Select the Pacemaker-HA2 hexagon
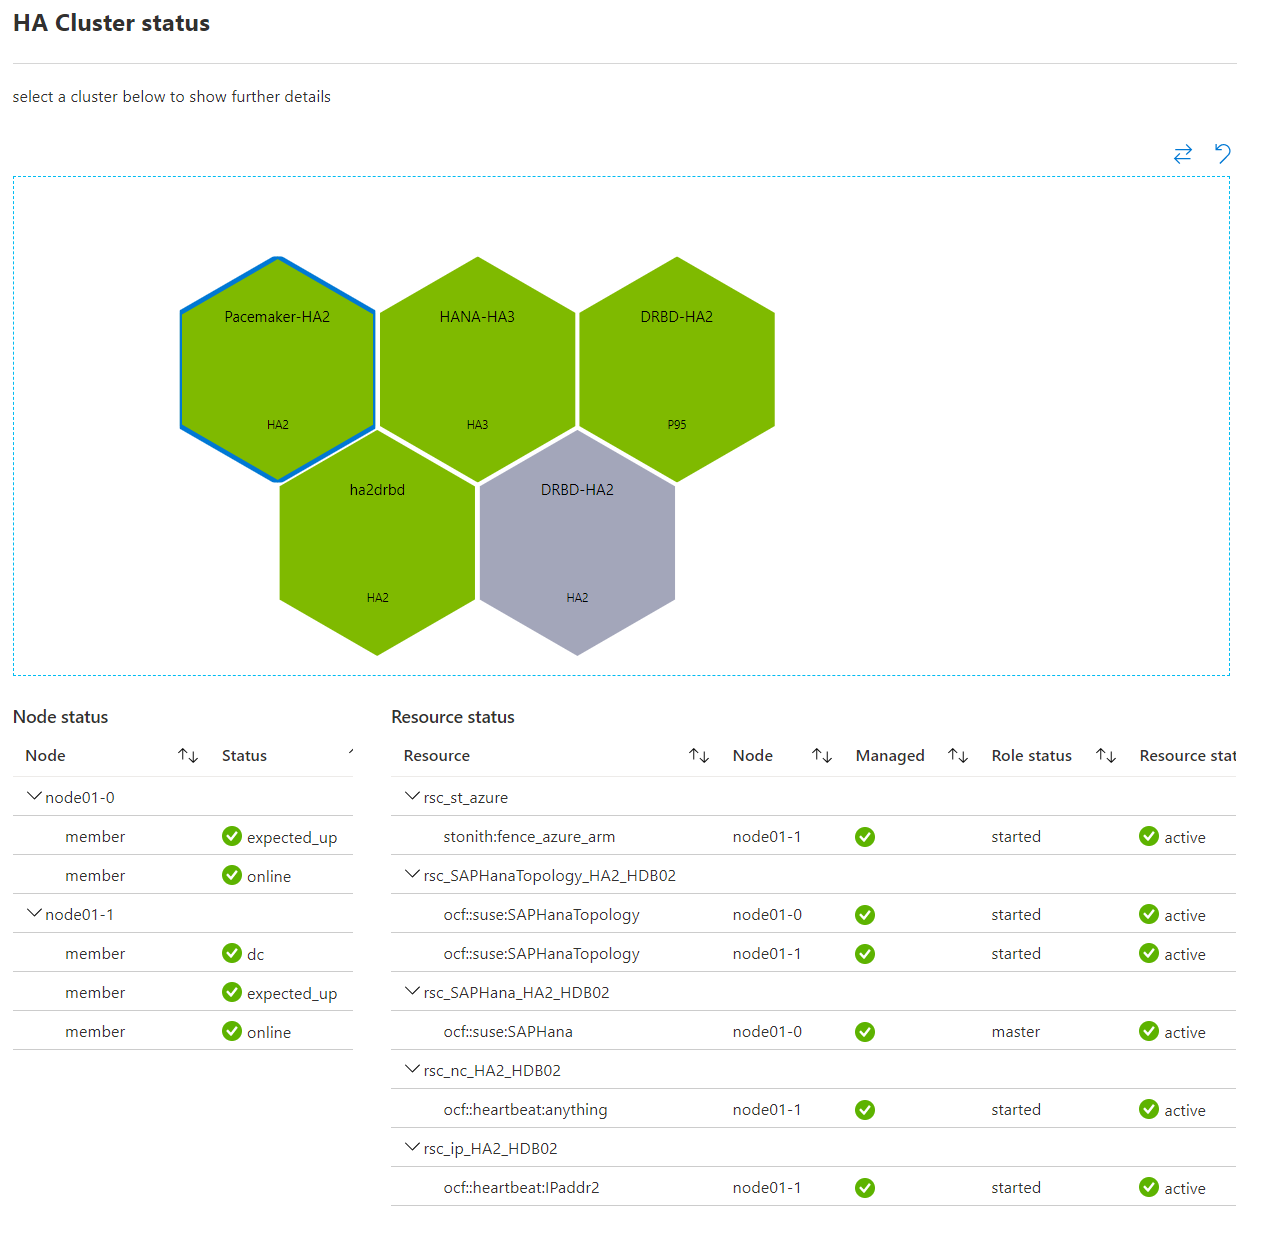Screen dimensions: 1266x1234 click(278, 369)
